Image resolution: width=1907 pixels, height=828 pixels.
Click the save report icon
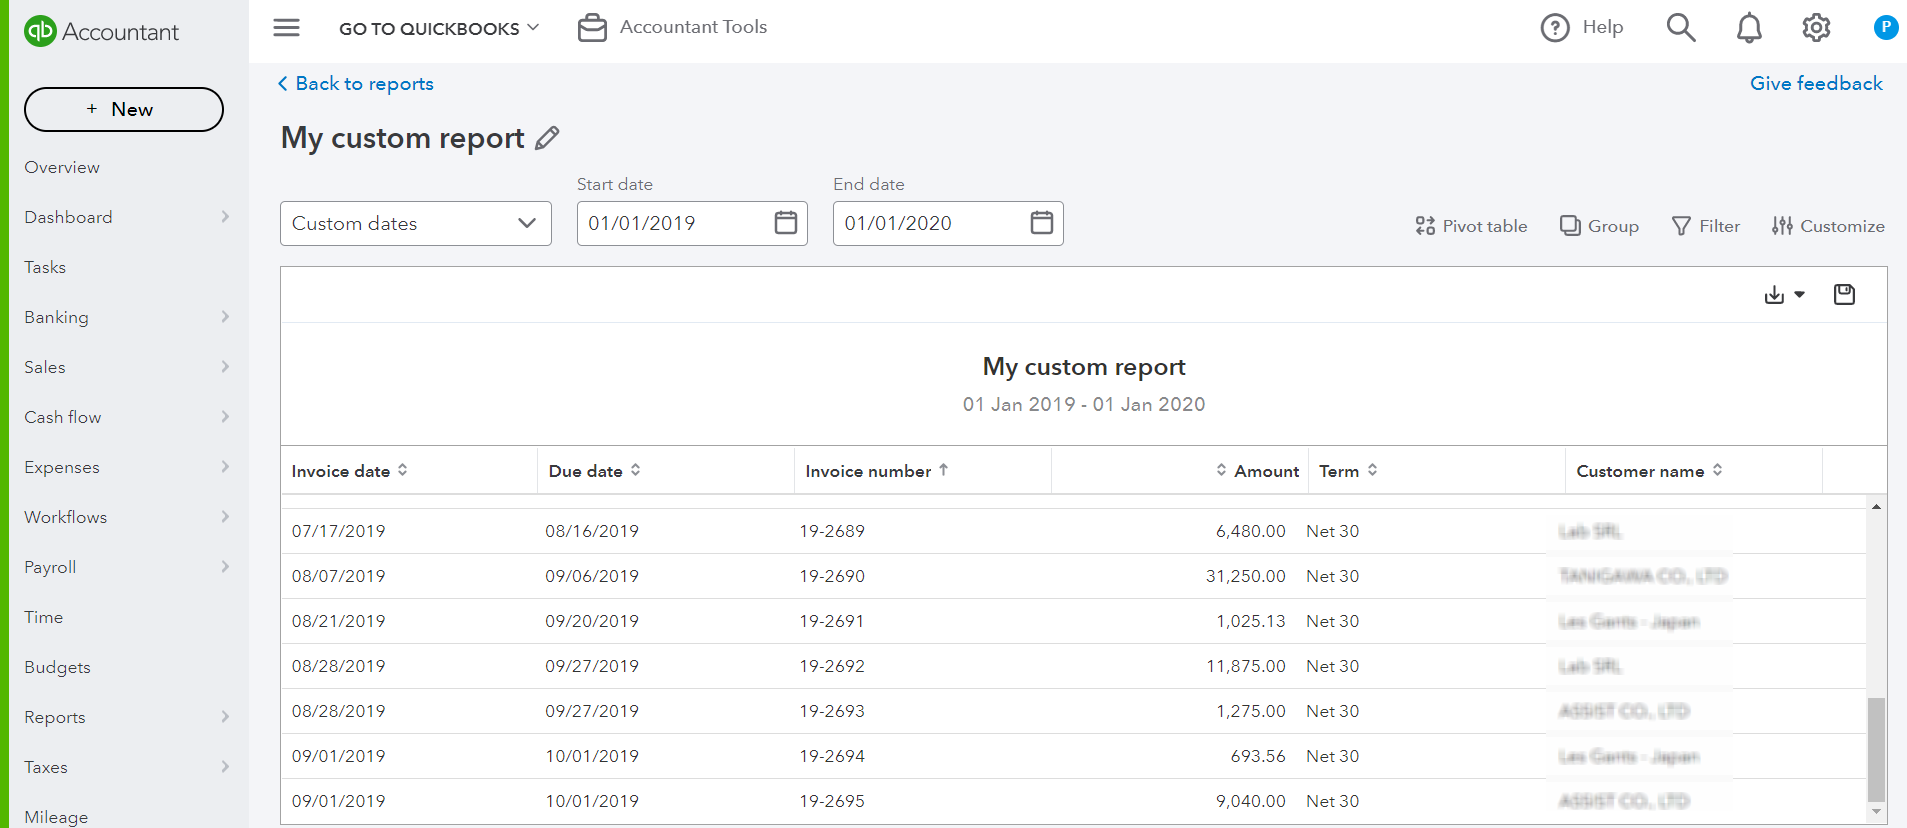click(1844, 294)
